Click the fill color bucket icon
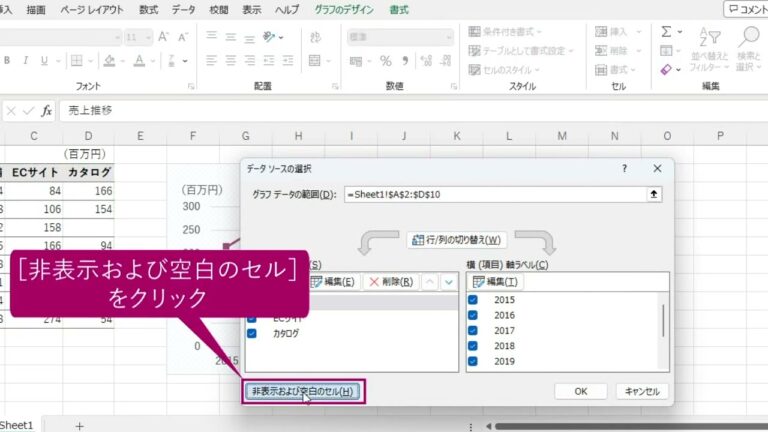The height and width of the screenshot is (432, 768). tap(109, 60)
